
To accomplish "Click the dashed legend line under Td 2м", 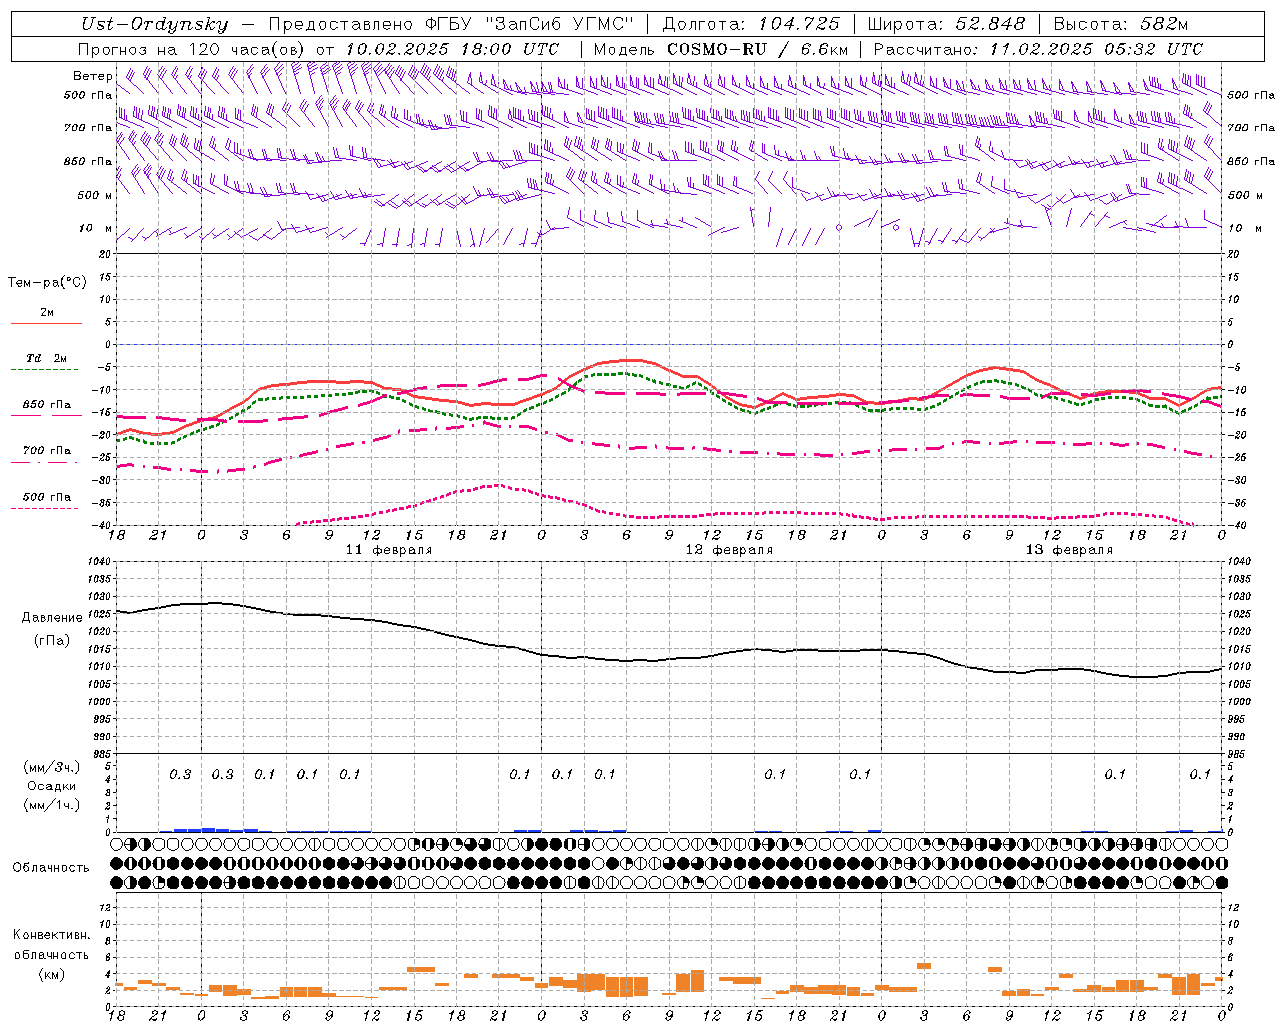I will click(46, 369).
